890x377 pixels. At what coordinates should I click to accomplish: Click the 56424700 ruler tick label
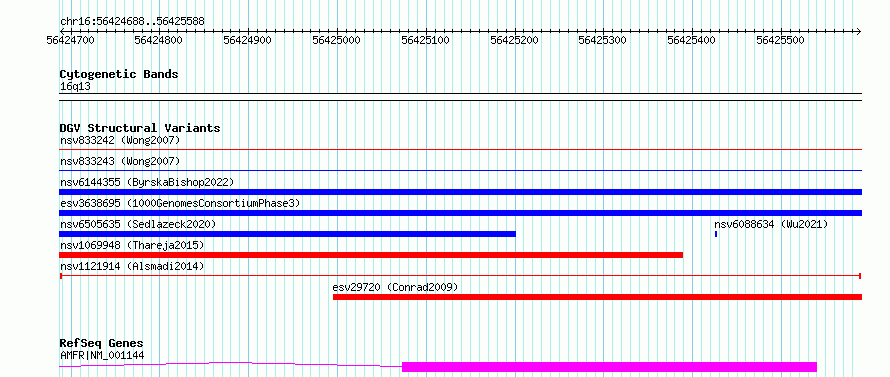click(71, 40)
